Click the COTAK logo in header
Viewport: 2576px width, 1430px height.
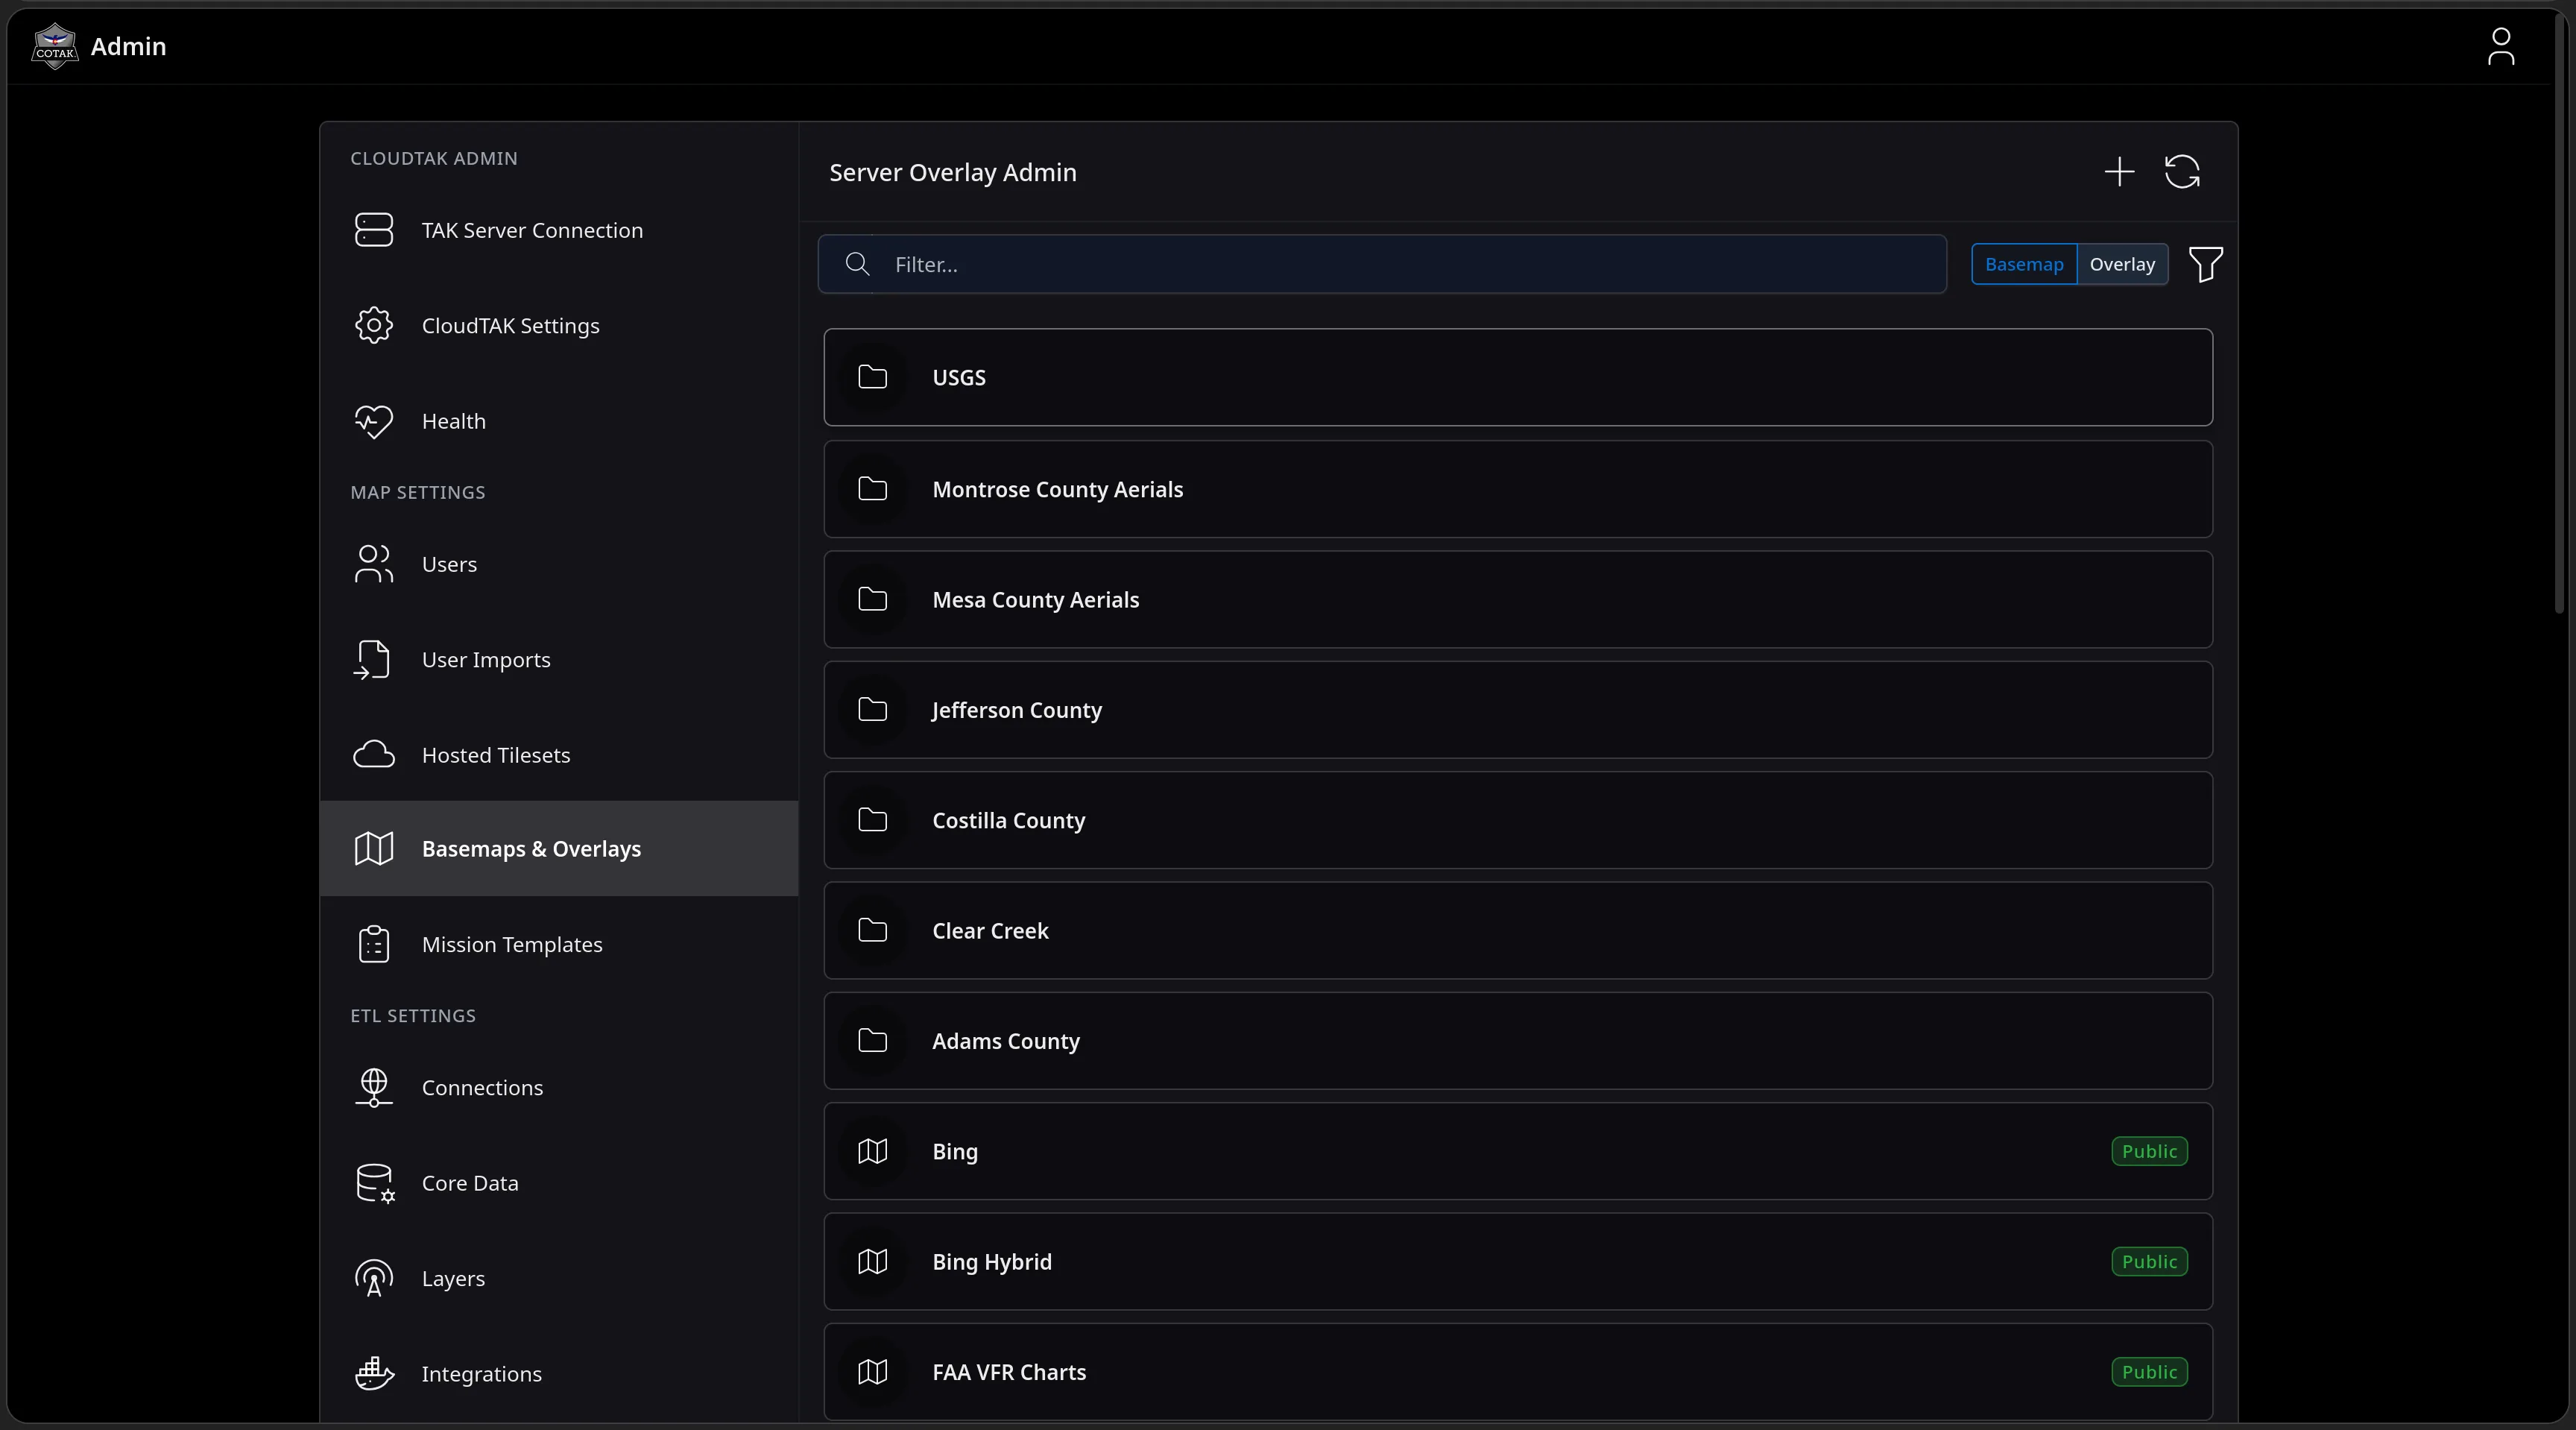tap(55, 46)
